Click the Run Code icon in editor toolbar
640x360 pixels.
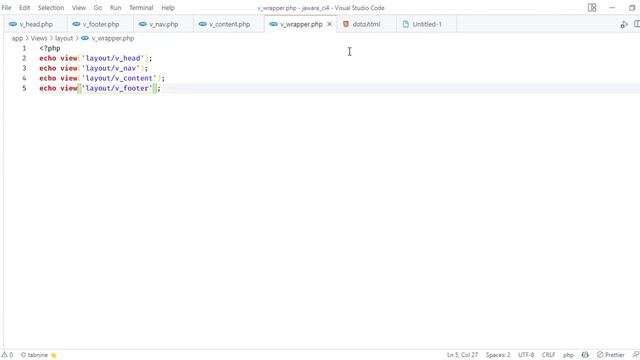click(624, 24)
